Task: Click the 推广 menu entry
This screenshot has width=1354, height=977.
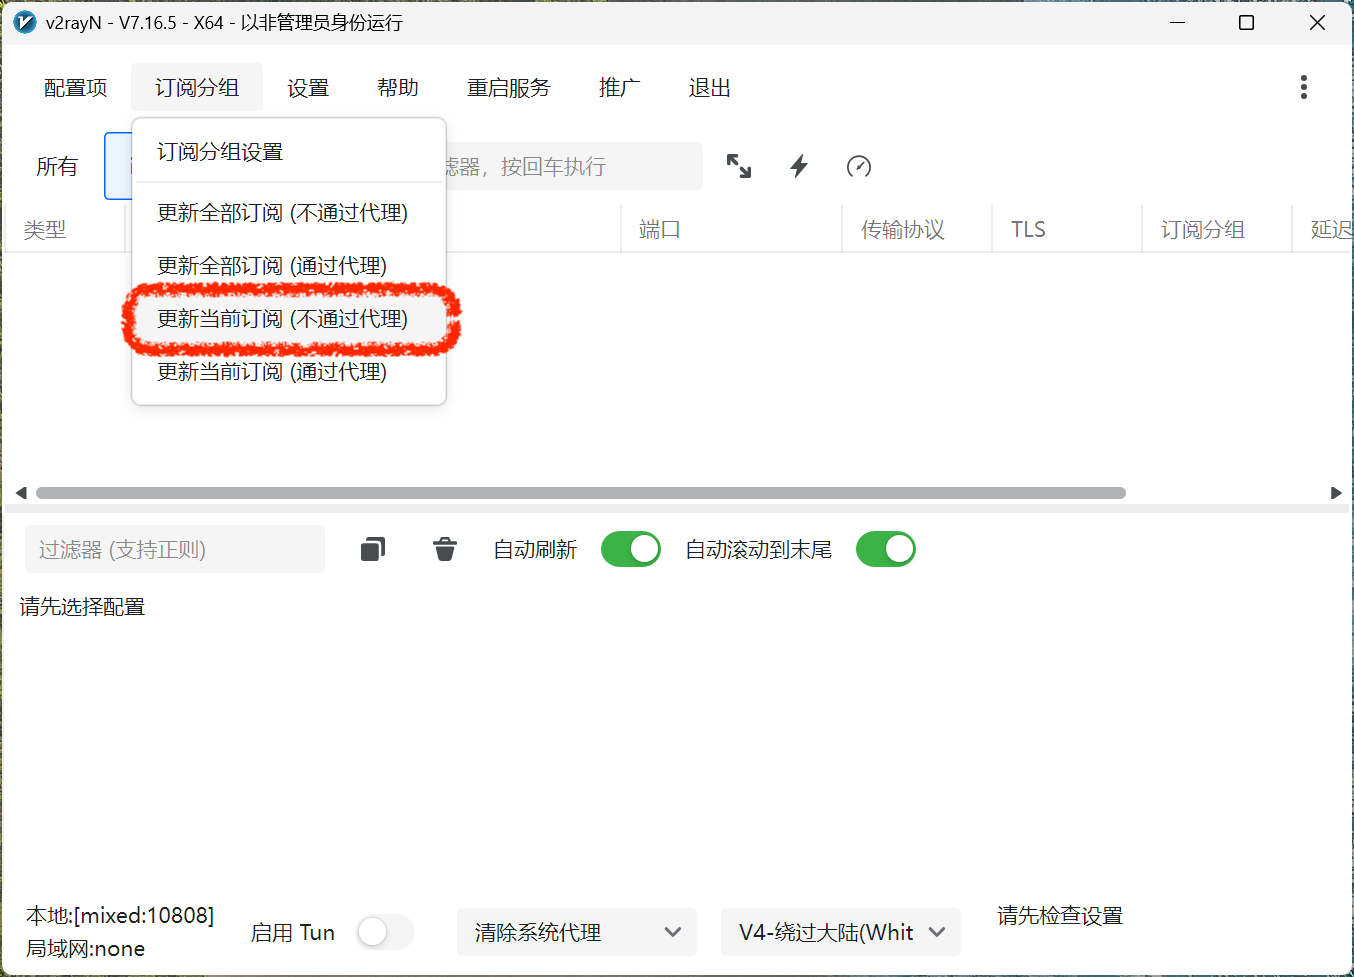Action: [620, 87]
